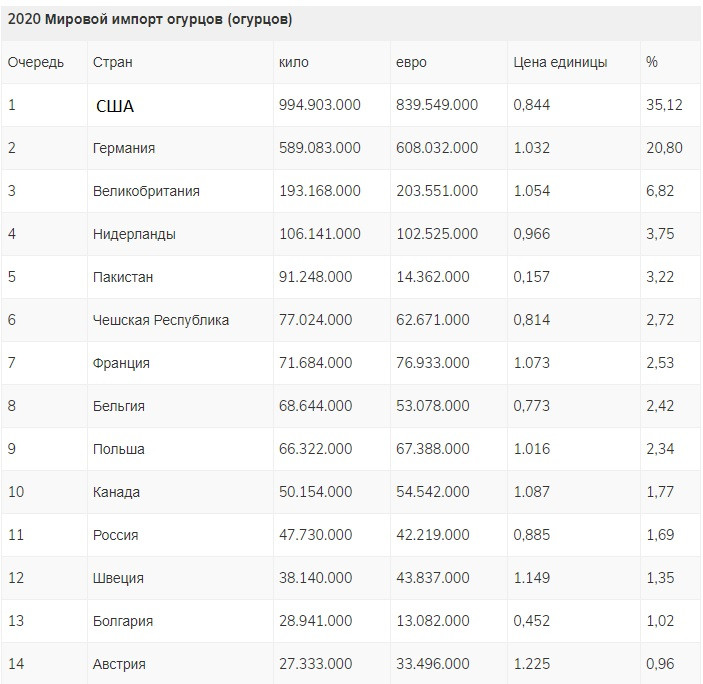Select the 'евро' column header
Image resolution: width=703 pixels, height=684 pixels.
pyautogui.click(x=411, y=62)
